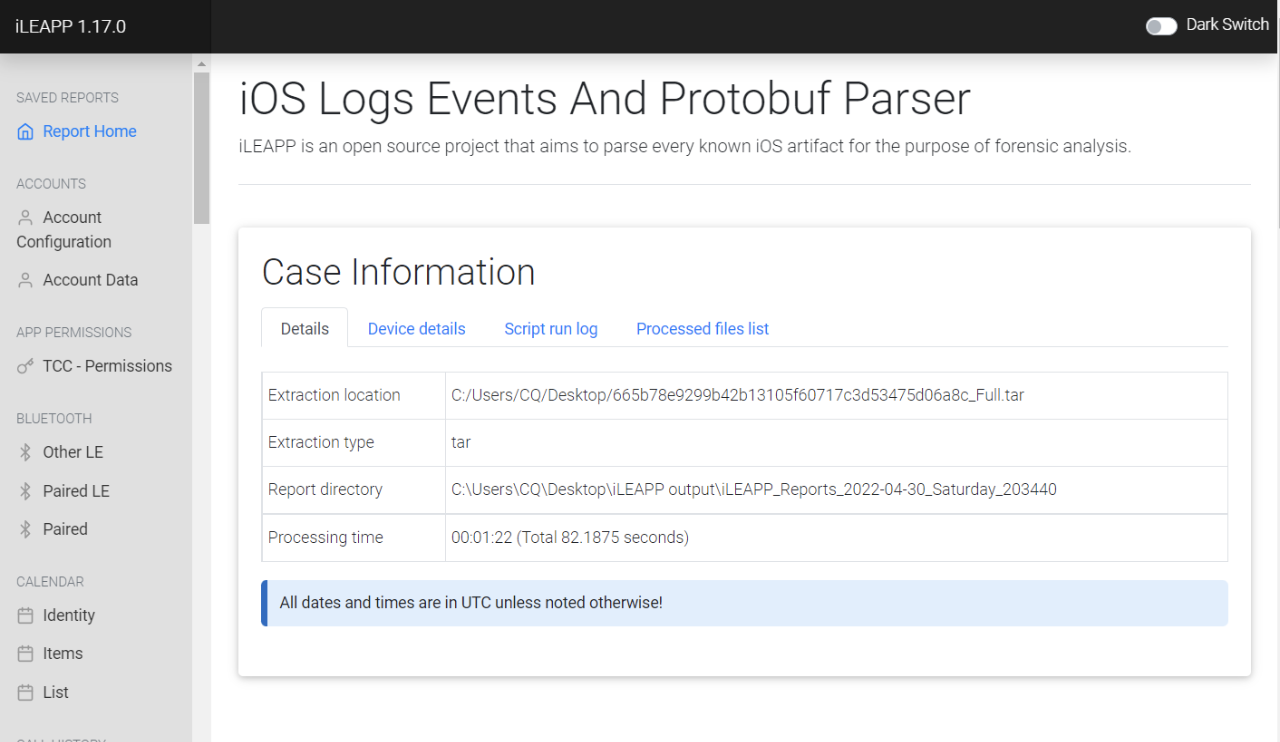Open the Paired LE Bluetooth report
Screen dimensions: 1280x742
pyautogui.click(x=76, y=492)
